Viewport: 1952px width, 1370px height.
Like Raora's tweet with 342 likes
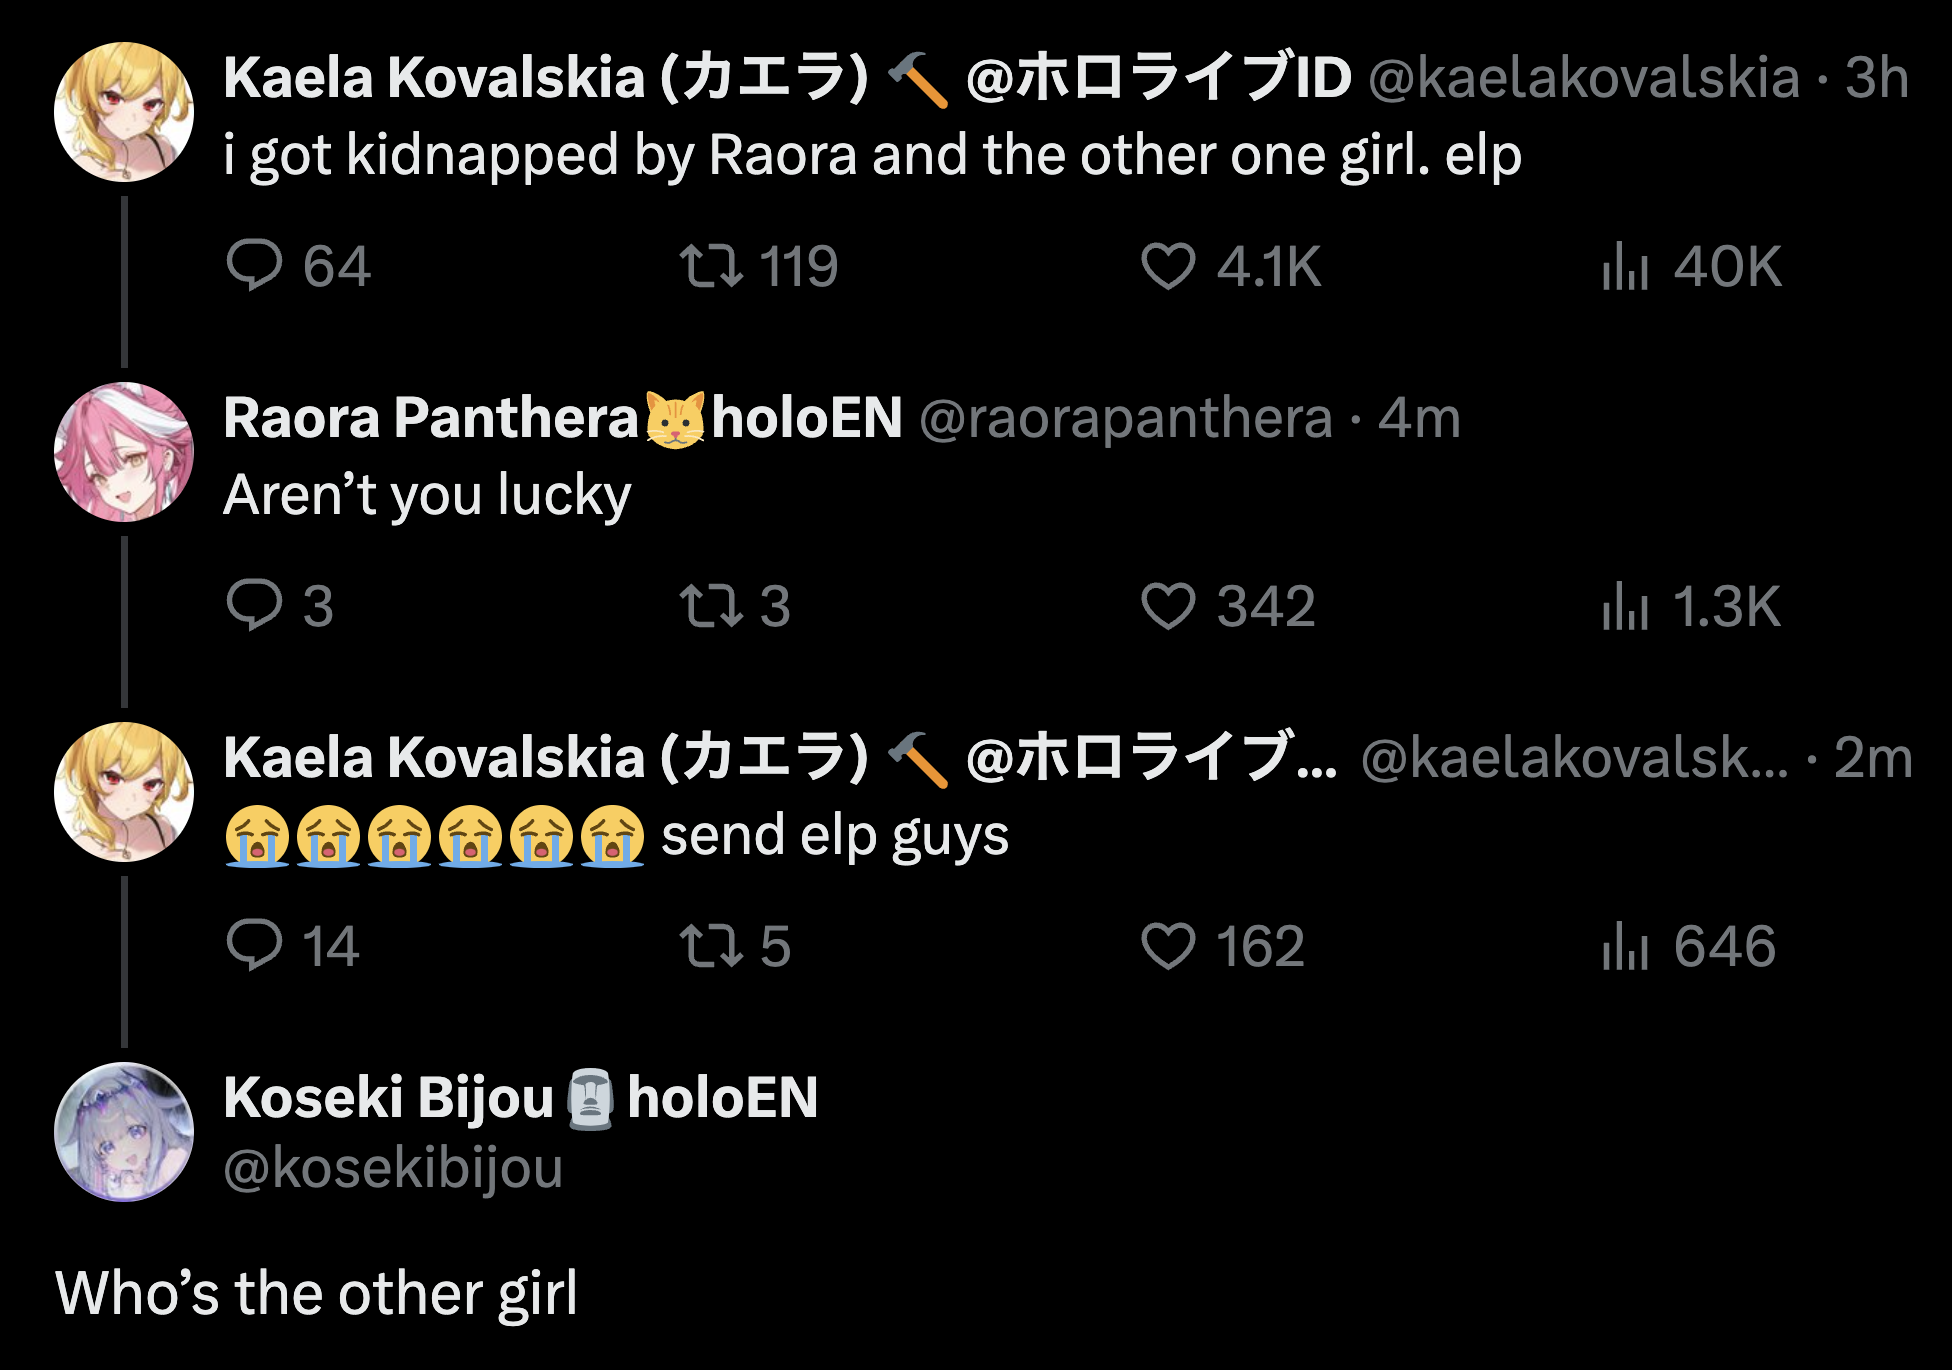coord(1168,606)
